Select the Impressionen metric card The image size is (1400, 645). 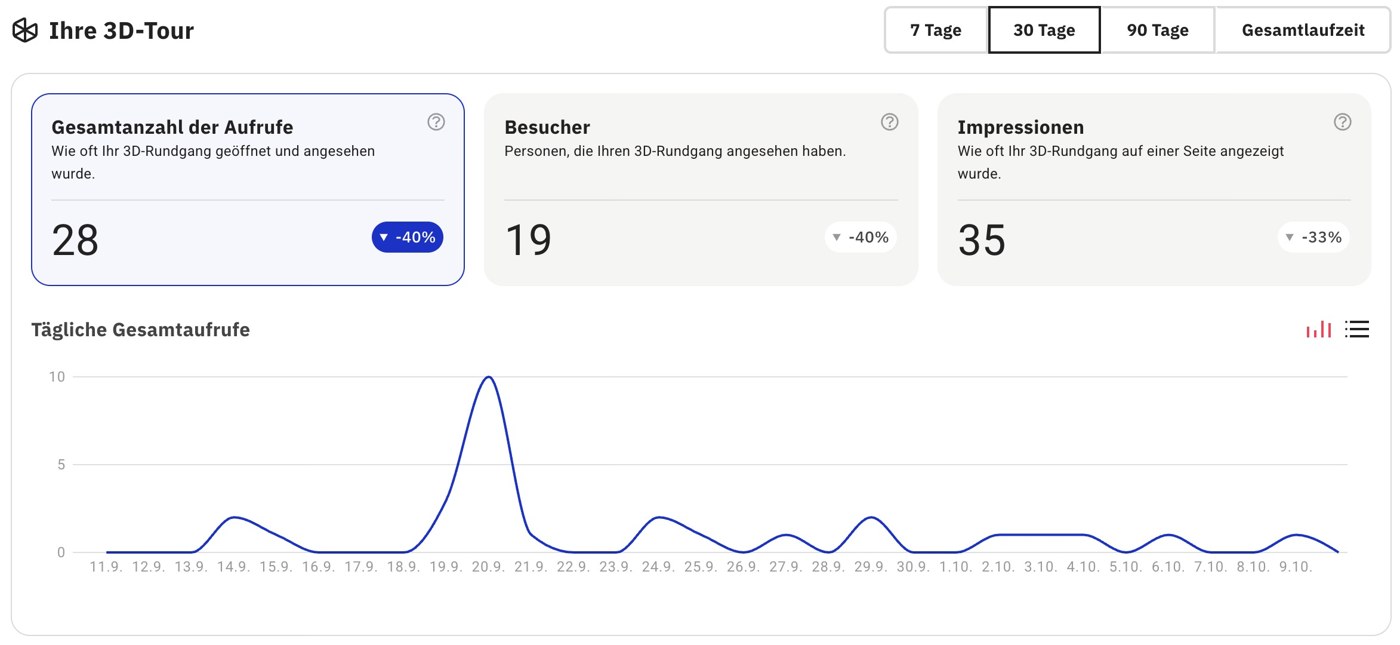point(1154,190)
